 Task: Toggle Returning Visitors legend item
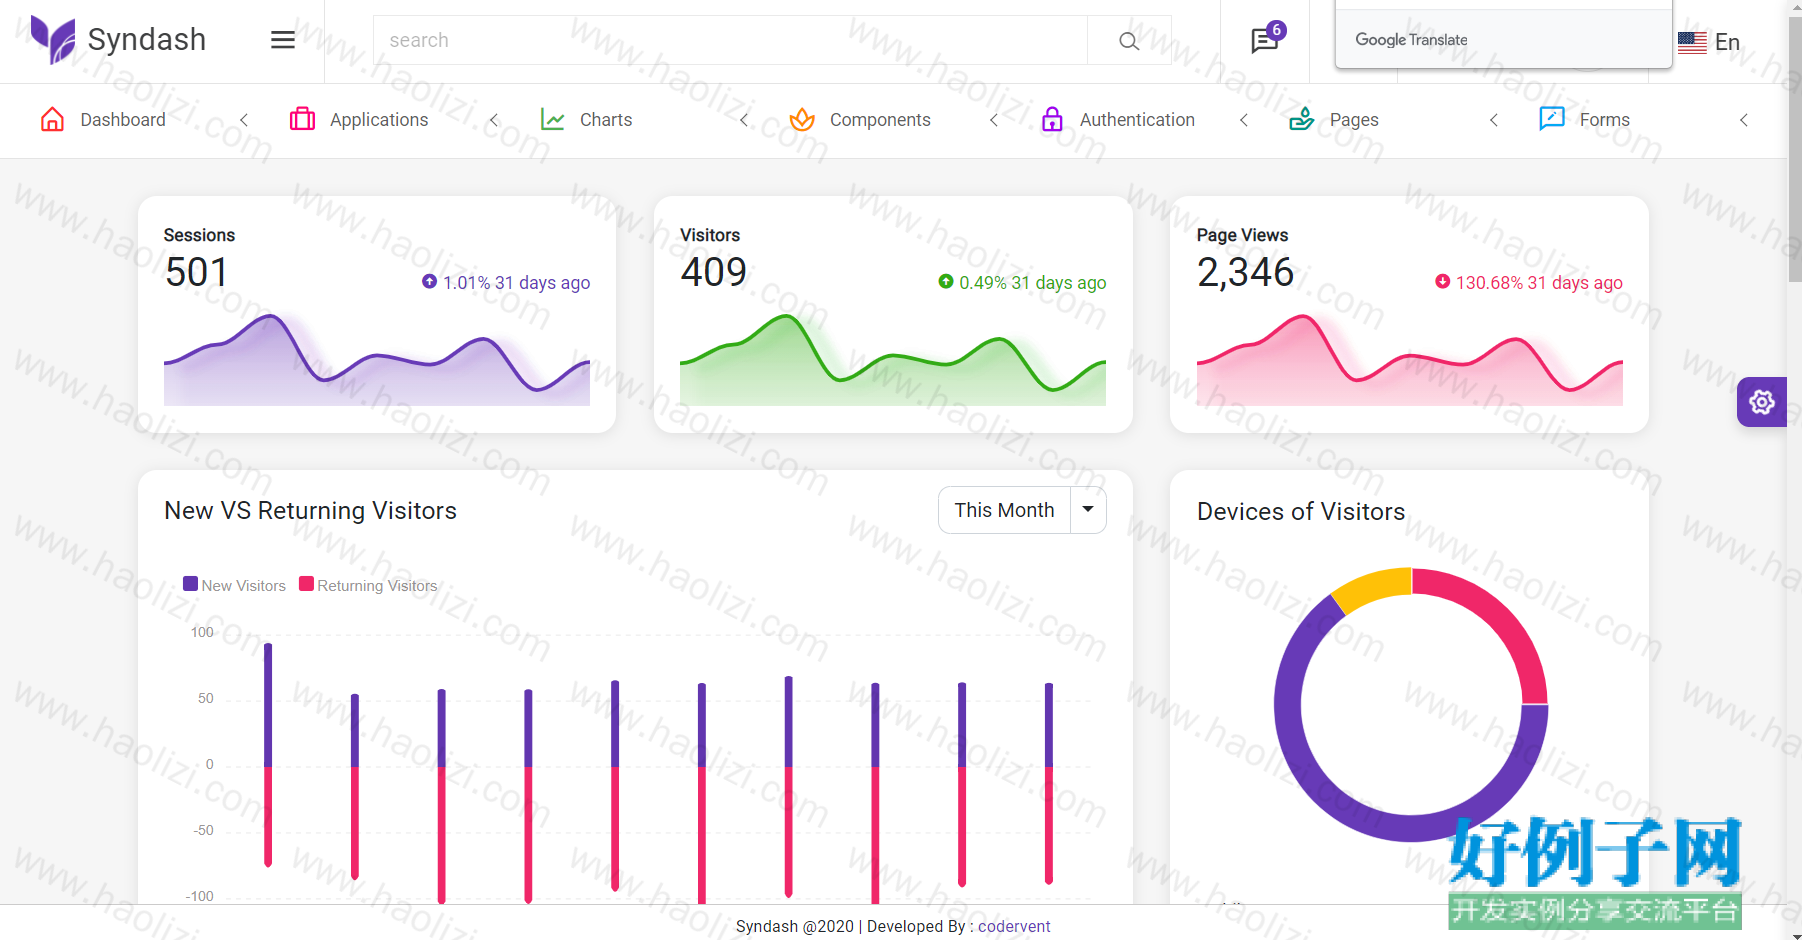pyautogui.click(x=369, y=585)
